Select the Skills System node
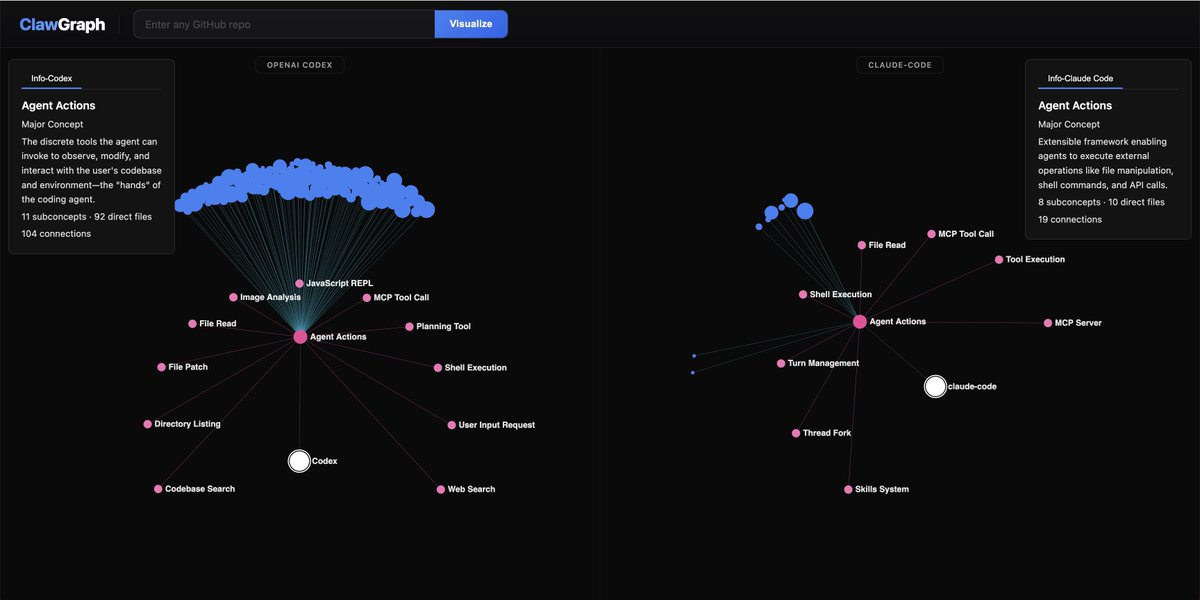 click(x=848, y=490)
